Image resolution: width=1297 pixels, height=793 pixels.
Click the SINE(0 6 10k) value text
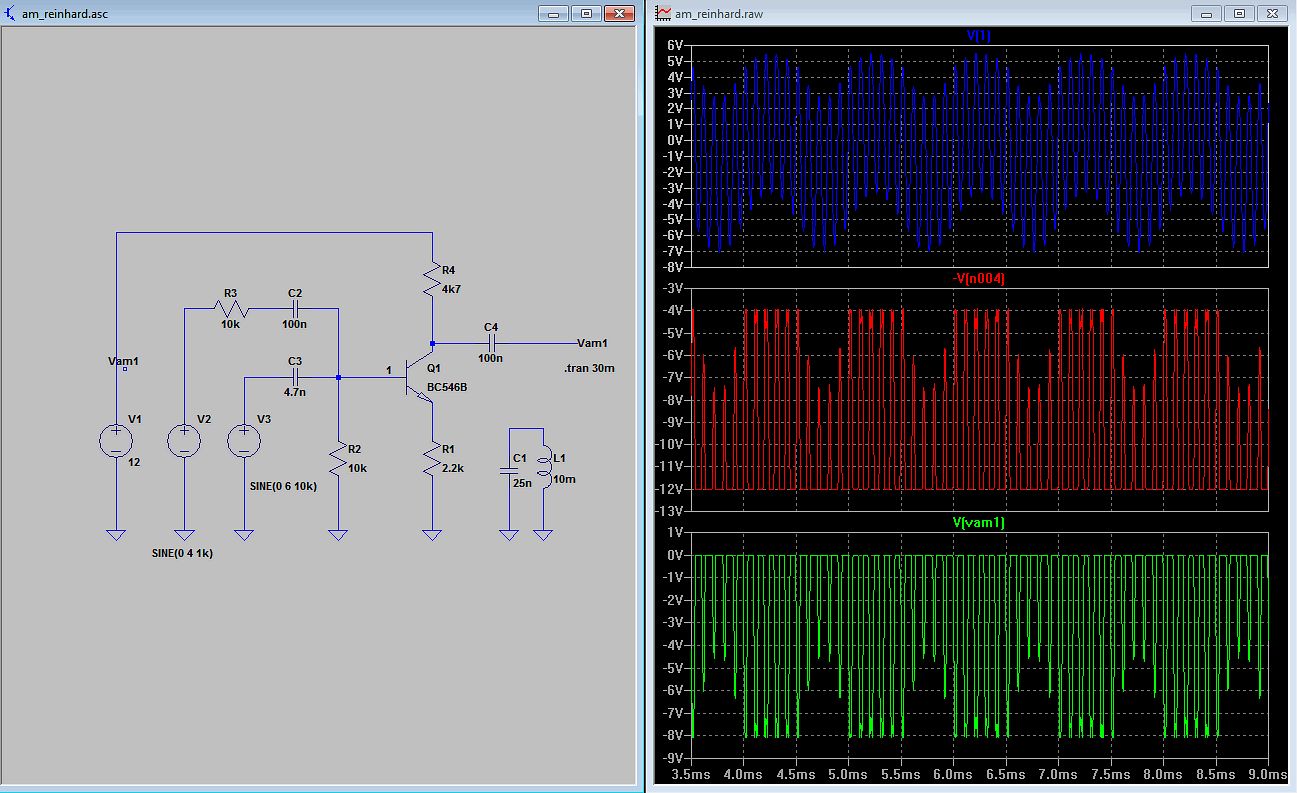coord(283,486)
